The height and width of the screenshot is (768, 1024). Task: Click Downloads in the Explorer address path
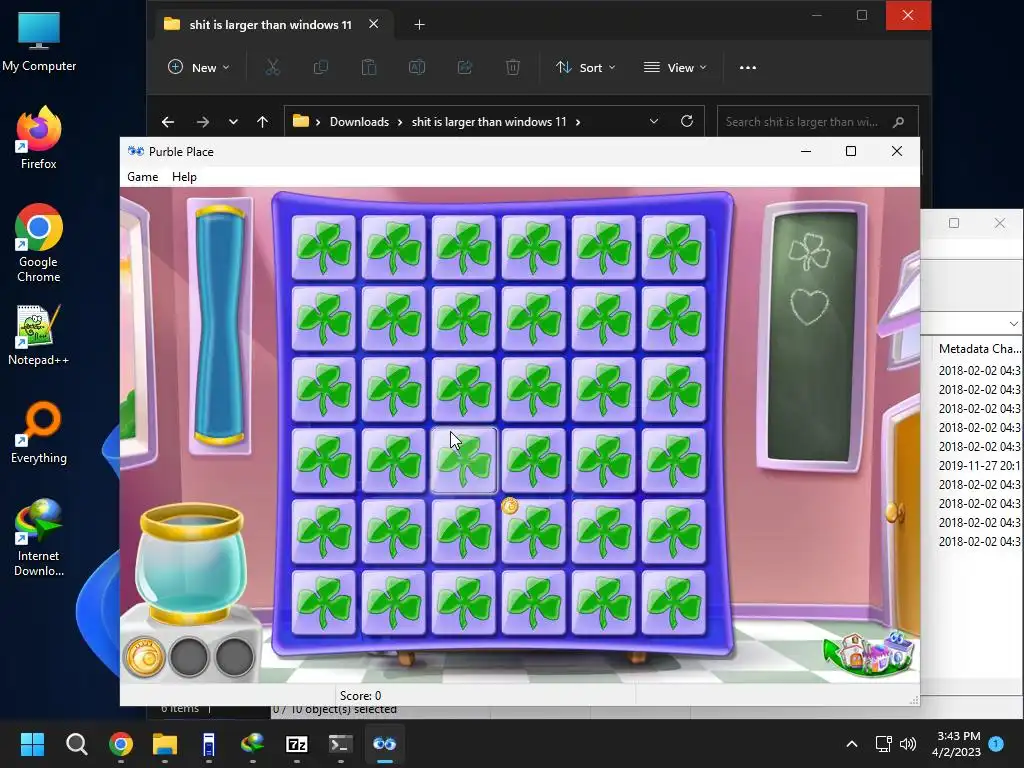tap(359, 121)
